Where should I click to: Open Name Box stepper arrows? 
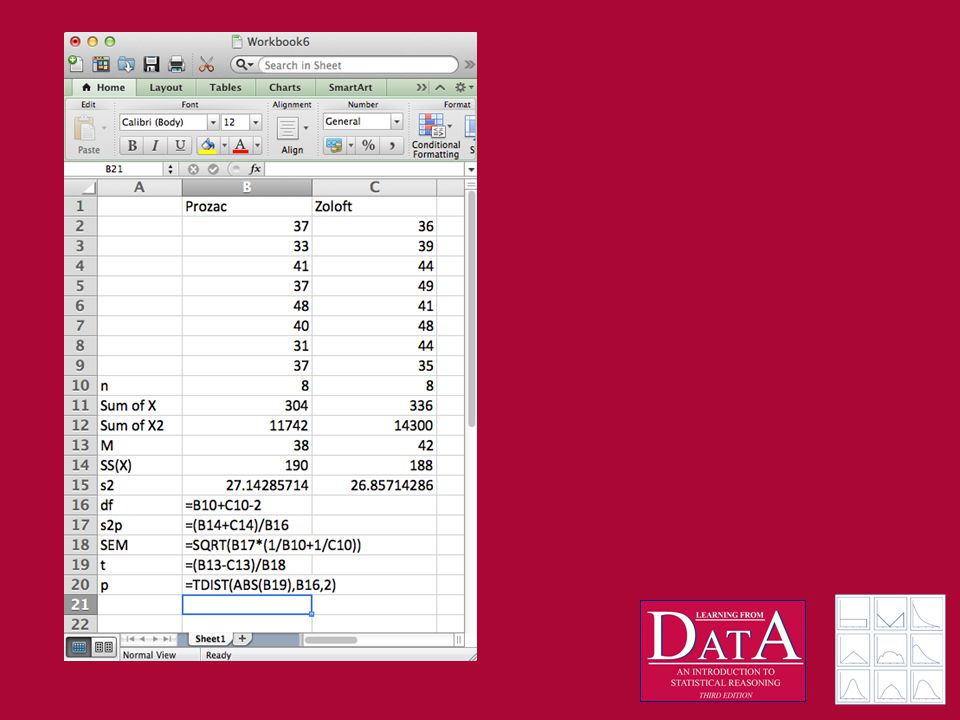pyautogui.click(x=170, y=169)
